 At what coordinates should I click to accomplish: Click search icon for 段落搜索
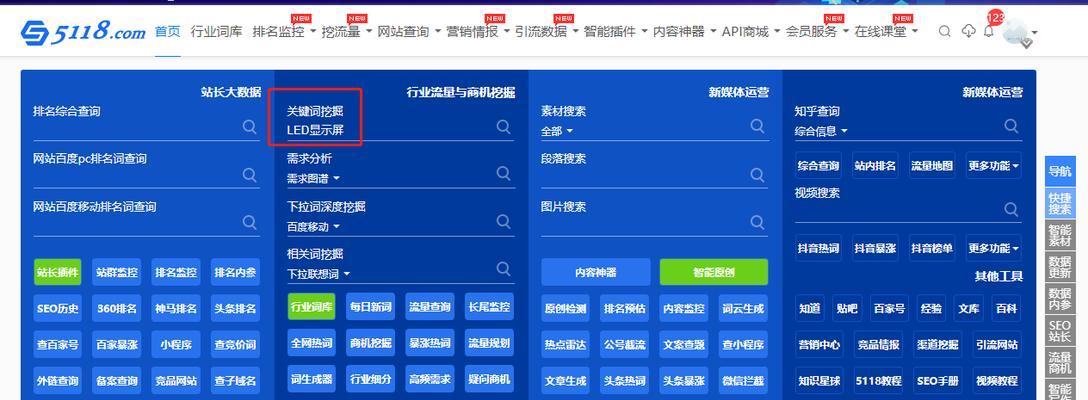click(758, 175)
